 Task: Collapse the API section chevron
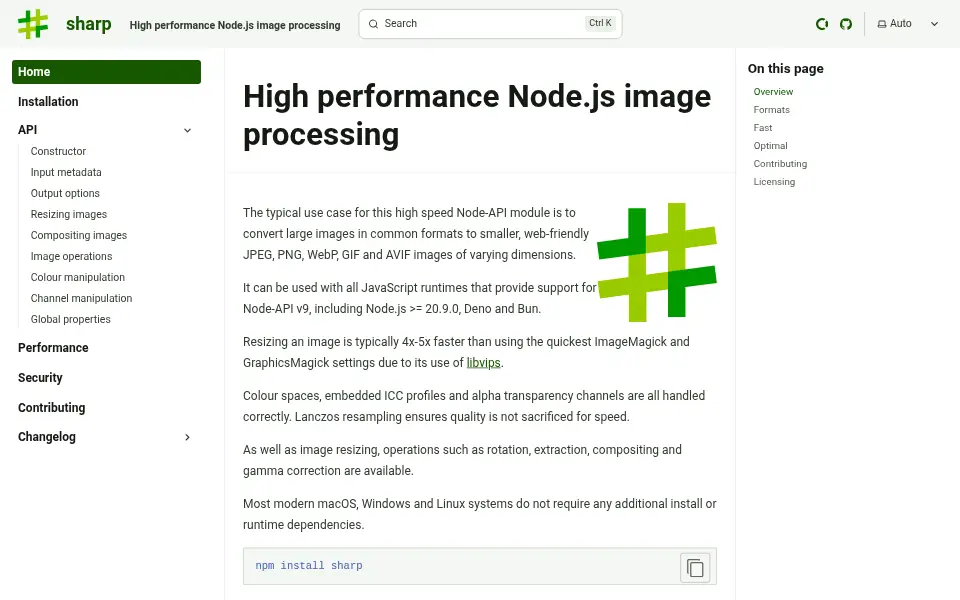coord(187,130)
